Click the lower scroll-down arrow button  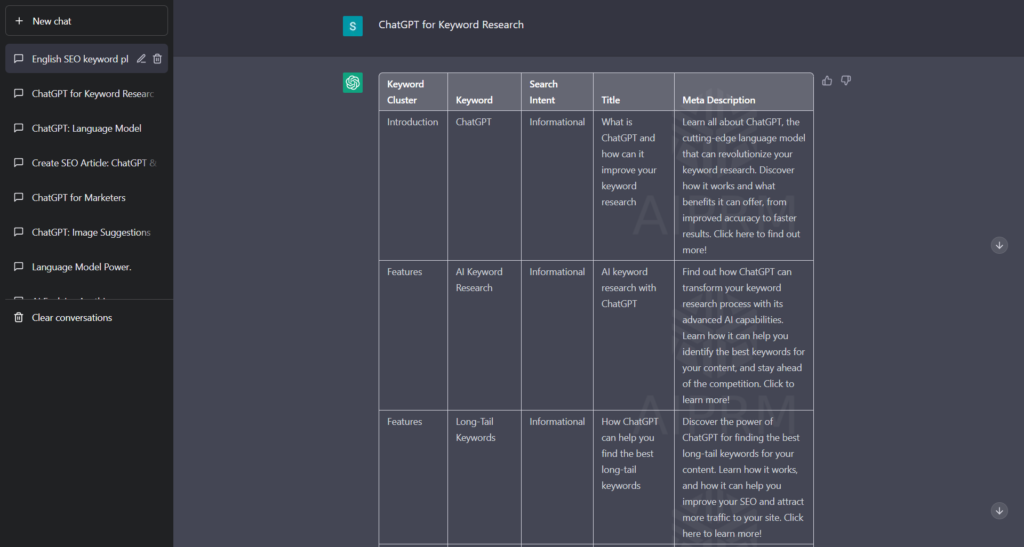tap(999, 510)
